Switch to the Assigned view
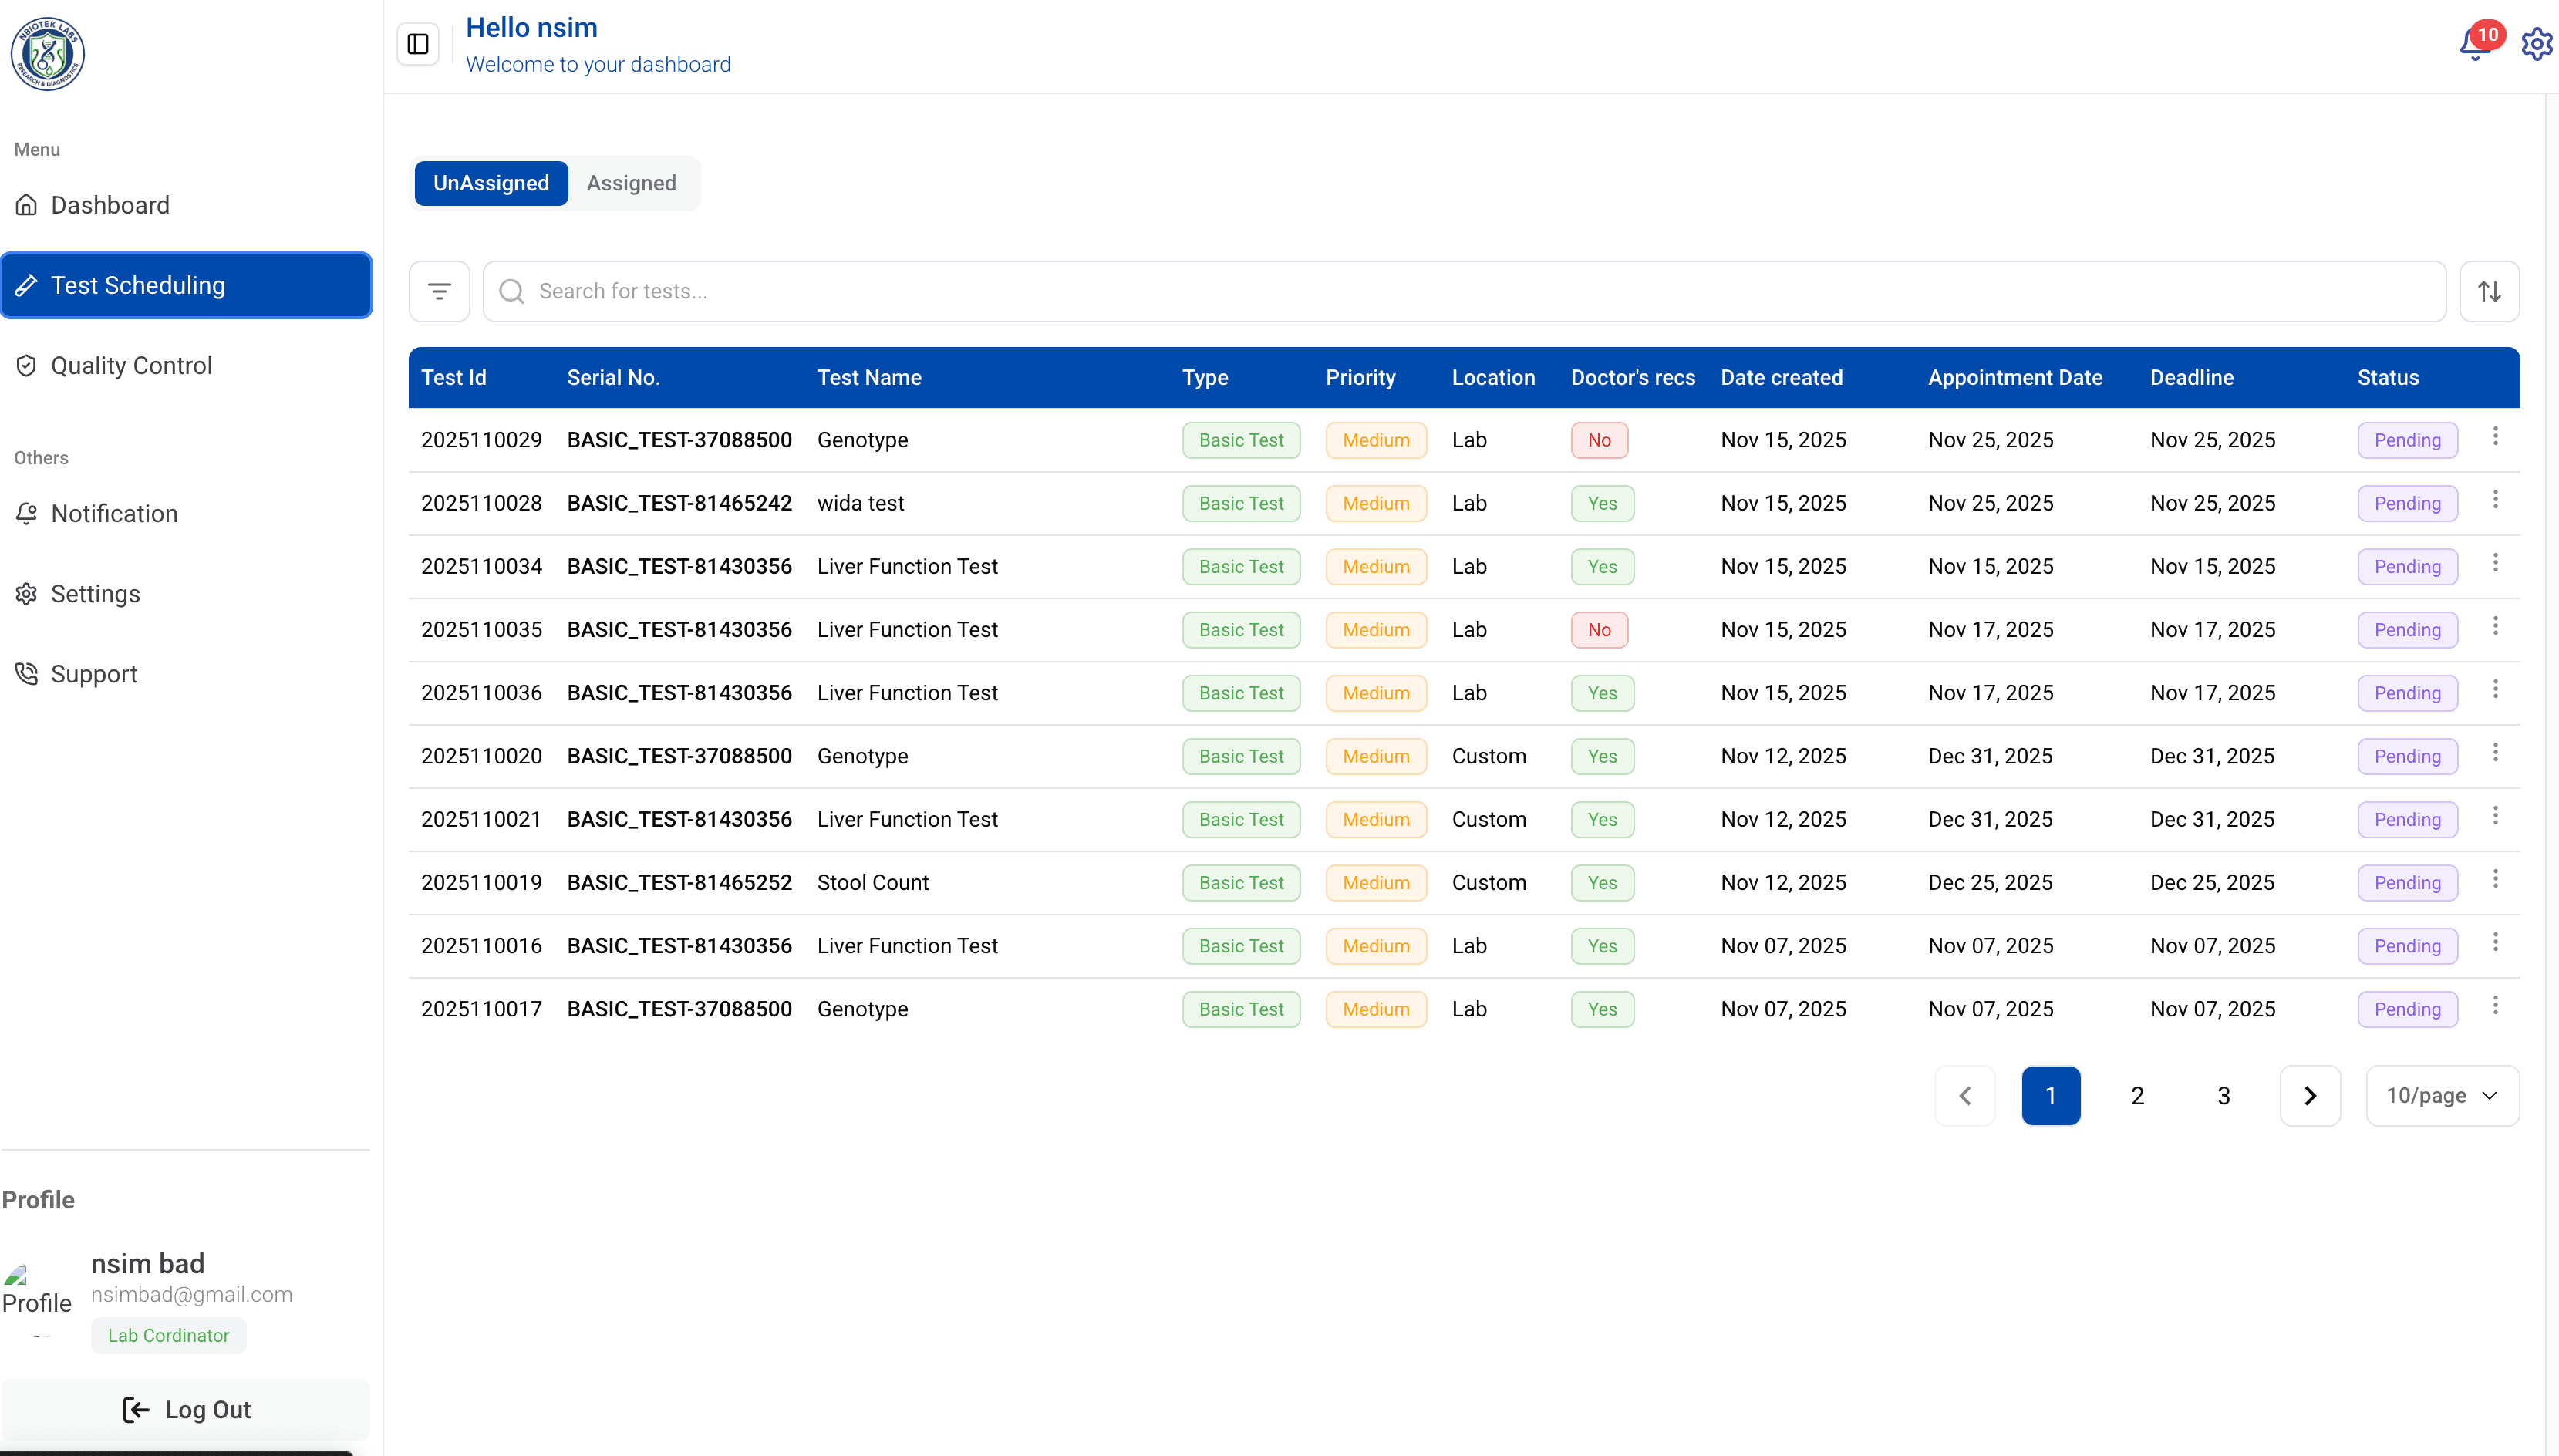The image size is (2559, 1456). coord(630,183)
